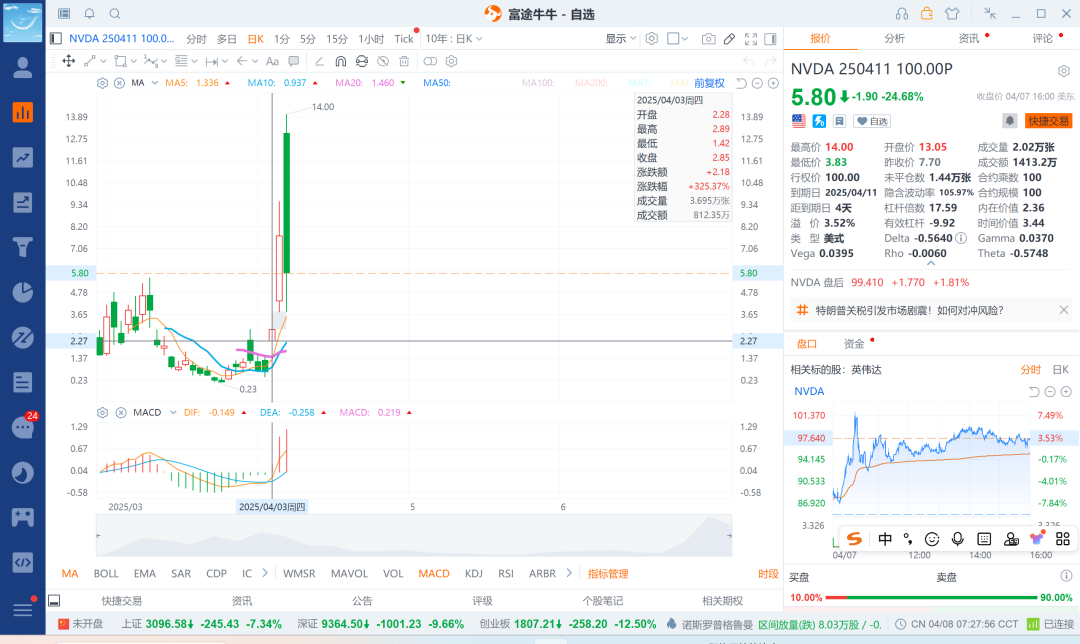Image resolution: width=1080 pixels, height=644 pixels.
Task: Collapse the bottom panel with minus box
Action: pos(54,601)
